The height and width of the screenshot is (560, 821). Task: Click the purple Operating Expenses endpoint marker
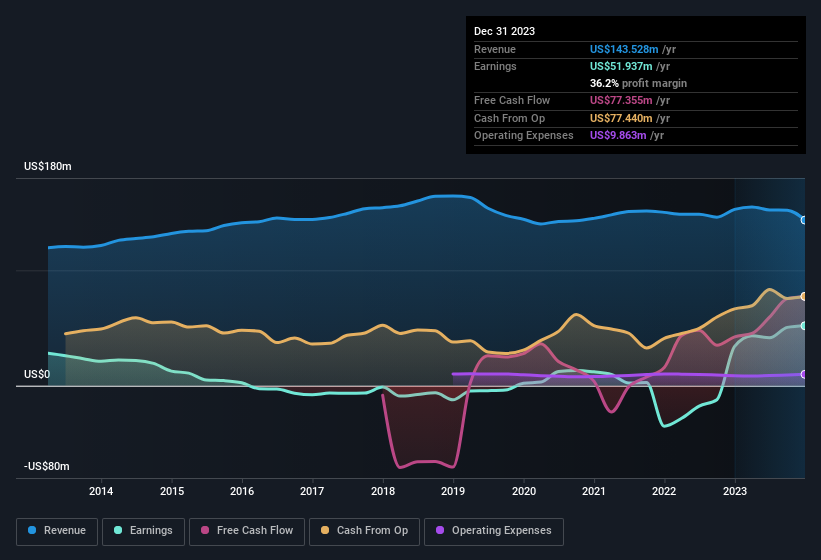pos(804,374)
